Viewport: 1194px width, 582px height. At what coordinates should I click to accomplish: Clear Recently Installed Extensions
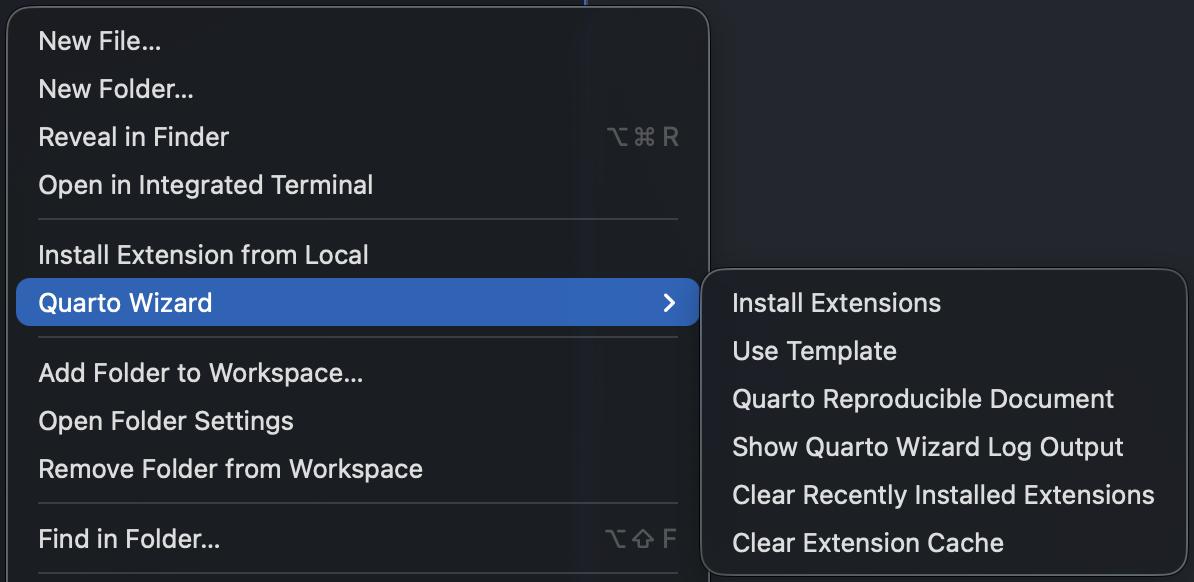coord(942,495)
